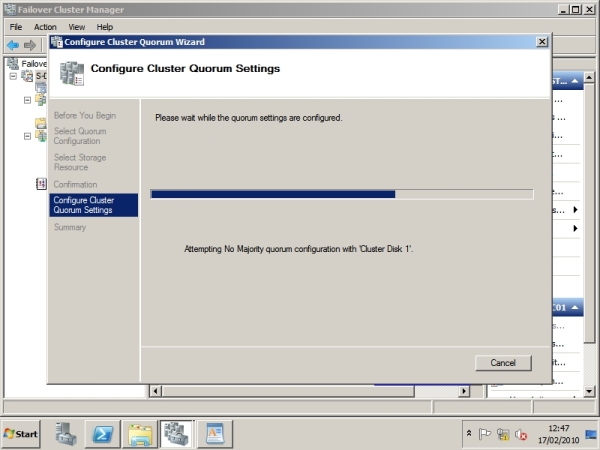Viewport: 600px width, 450px height.
Task: Click the 'Please wait' status message
Action: click(248, 118)
